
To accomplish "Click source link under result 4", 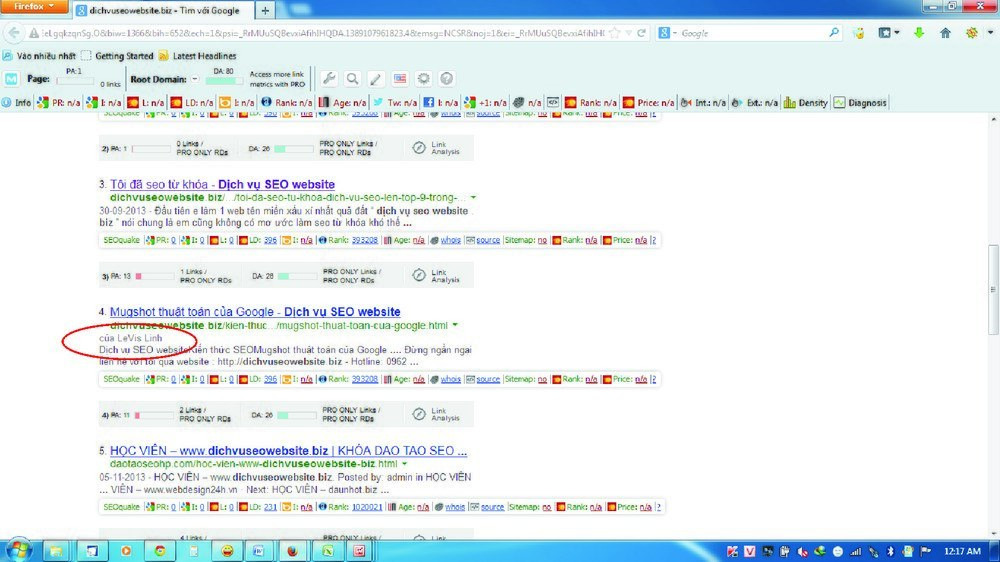I will [488, 380].
